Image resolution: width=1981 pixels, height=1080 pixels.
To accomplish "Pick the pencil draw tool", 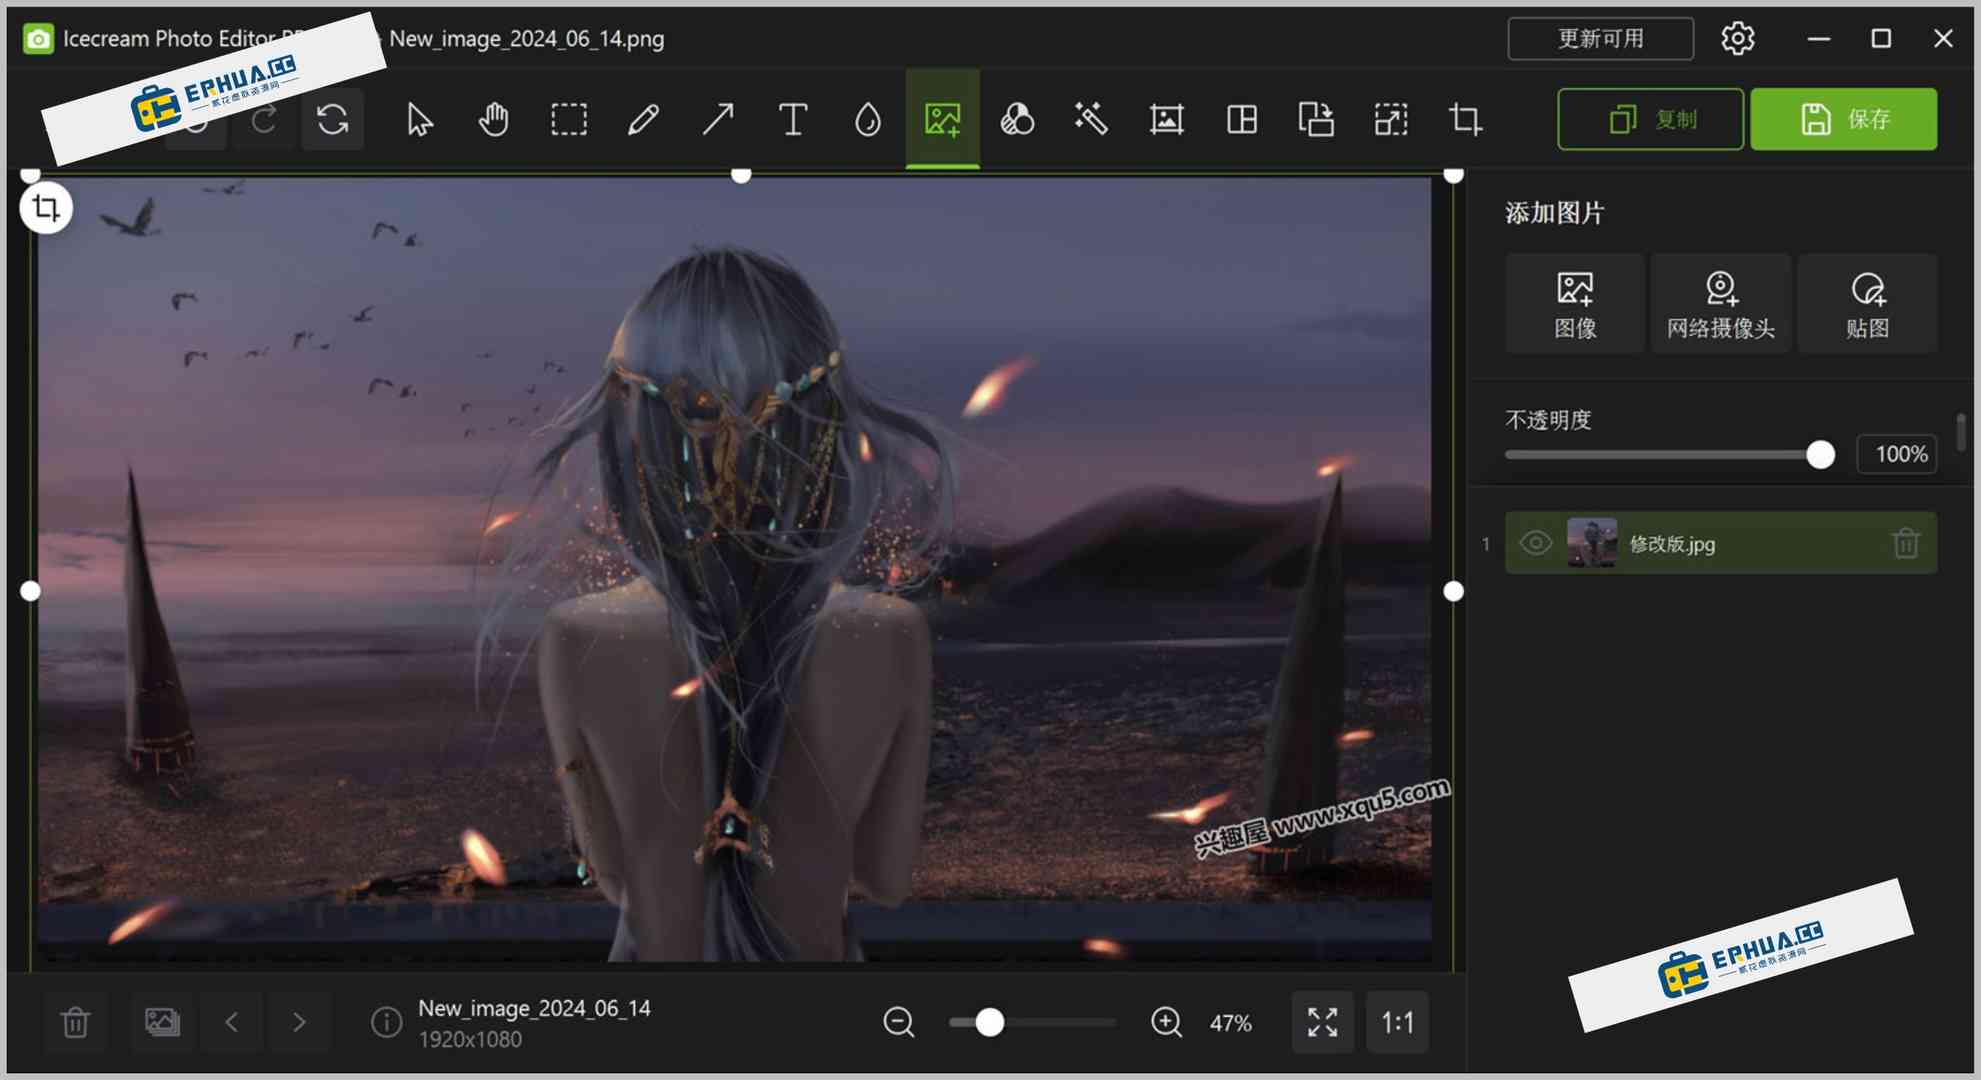I will [643, 120].
